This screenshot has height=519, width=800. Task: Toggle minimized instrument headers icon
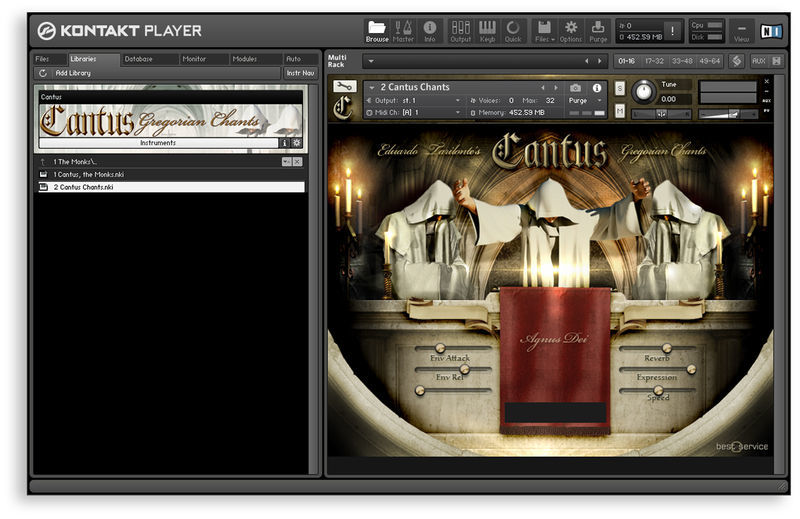click(777, 61)
